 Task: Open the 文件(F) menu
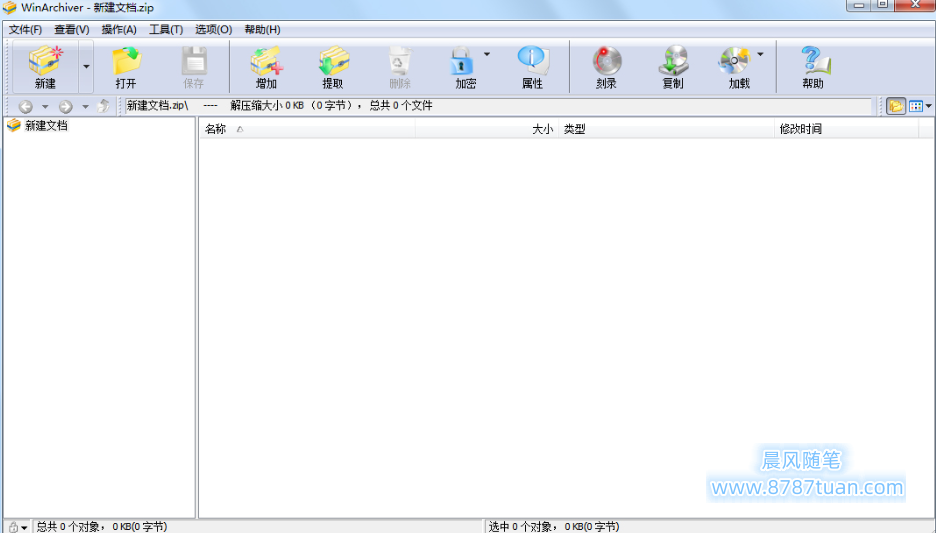click(x=25, y=29)
